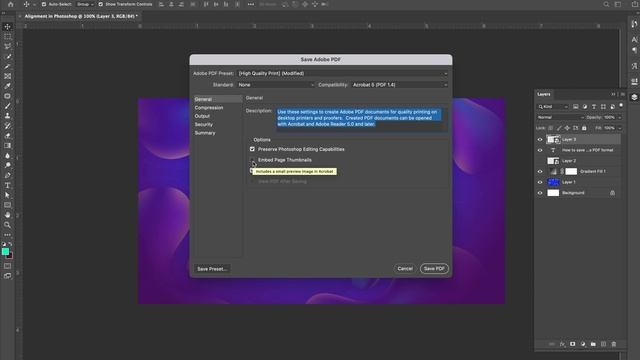Select the Move tool in toolbar
640x360 pixels.
click(7, 27)
